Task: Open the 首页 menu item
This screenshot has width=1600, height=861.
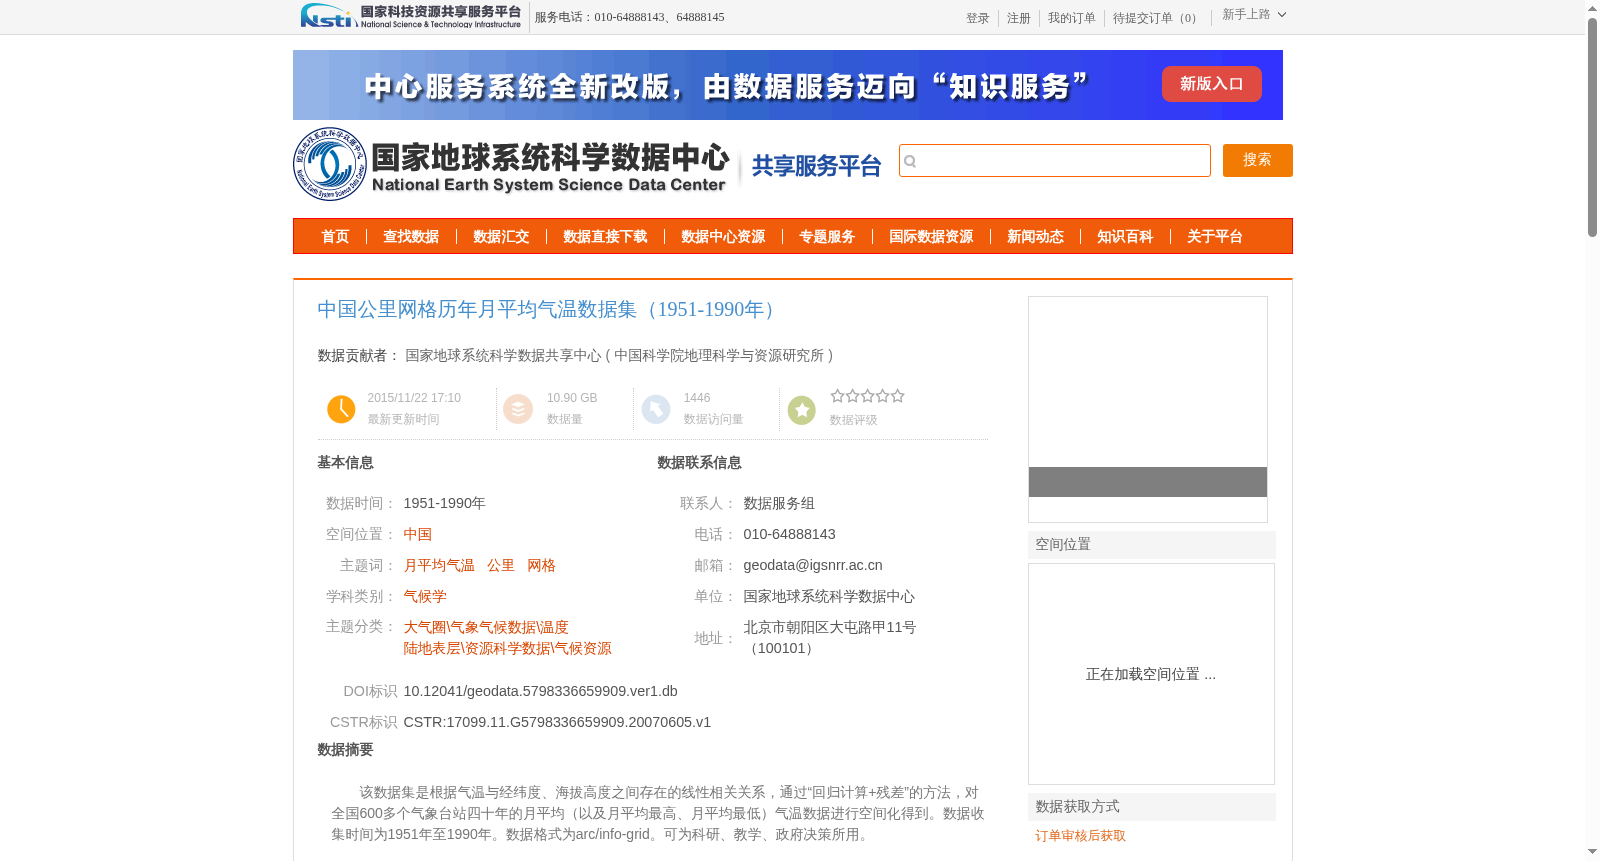Action: point(335,237)
